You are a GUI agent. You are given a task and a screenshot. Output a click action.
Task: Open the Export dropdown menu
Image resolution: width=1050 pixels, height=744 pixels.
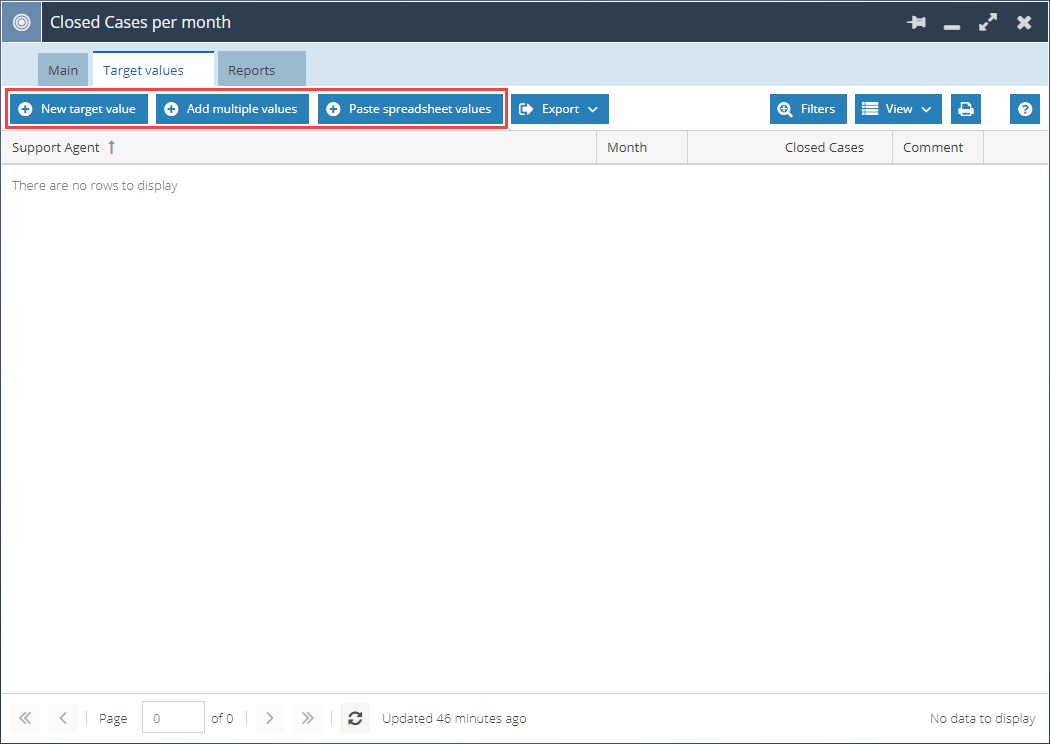(x=560, y=109)
